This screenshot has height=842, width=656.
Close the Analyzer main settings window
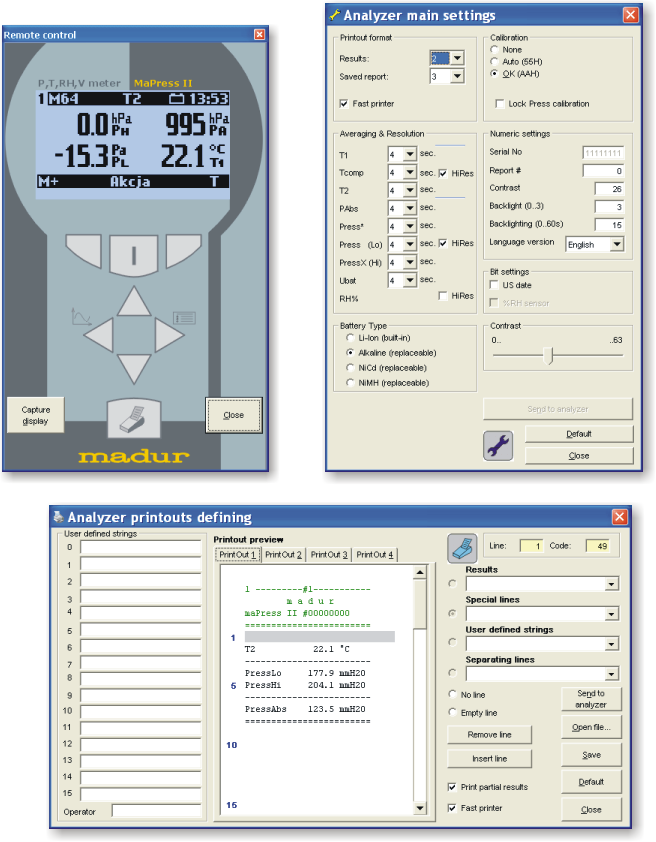[x=631, y=14]
